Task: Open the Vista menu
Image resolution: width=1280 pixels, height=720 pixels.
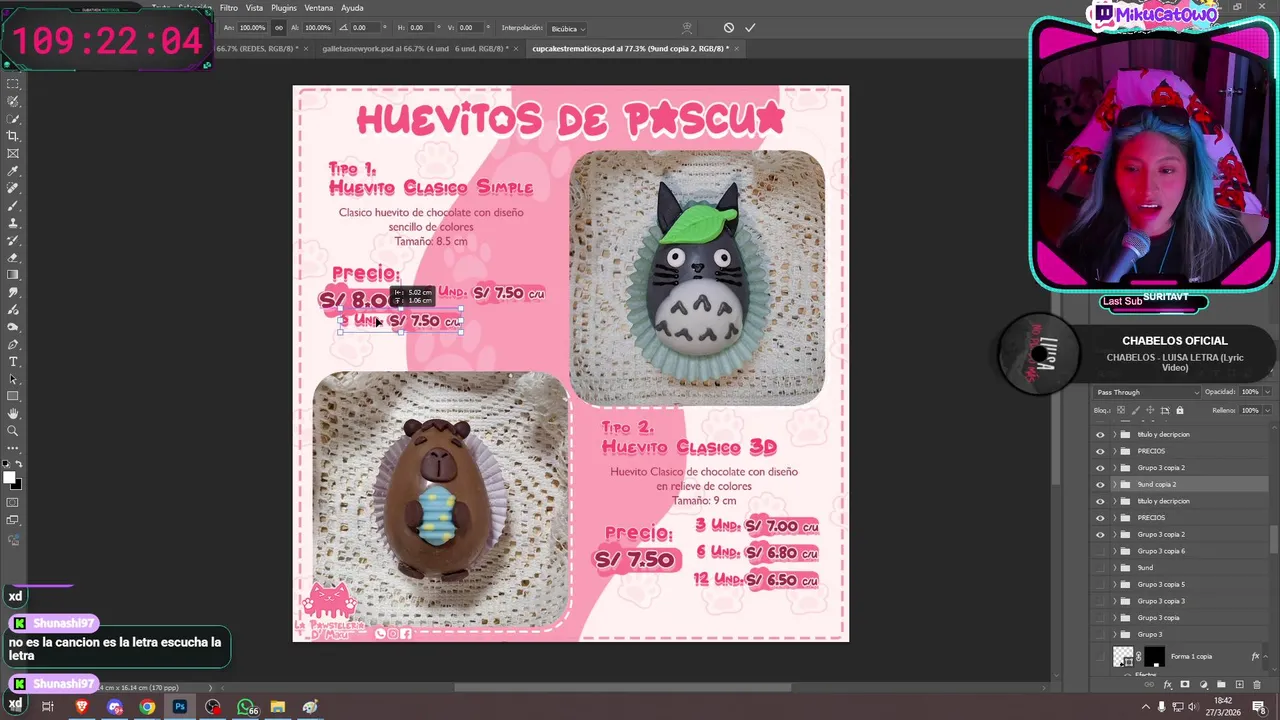Action: (254, 8)
